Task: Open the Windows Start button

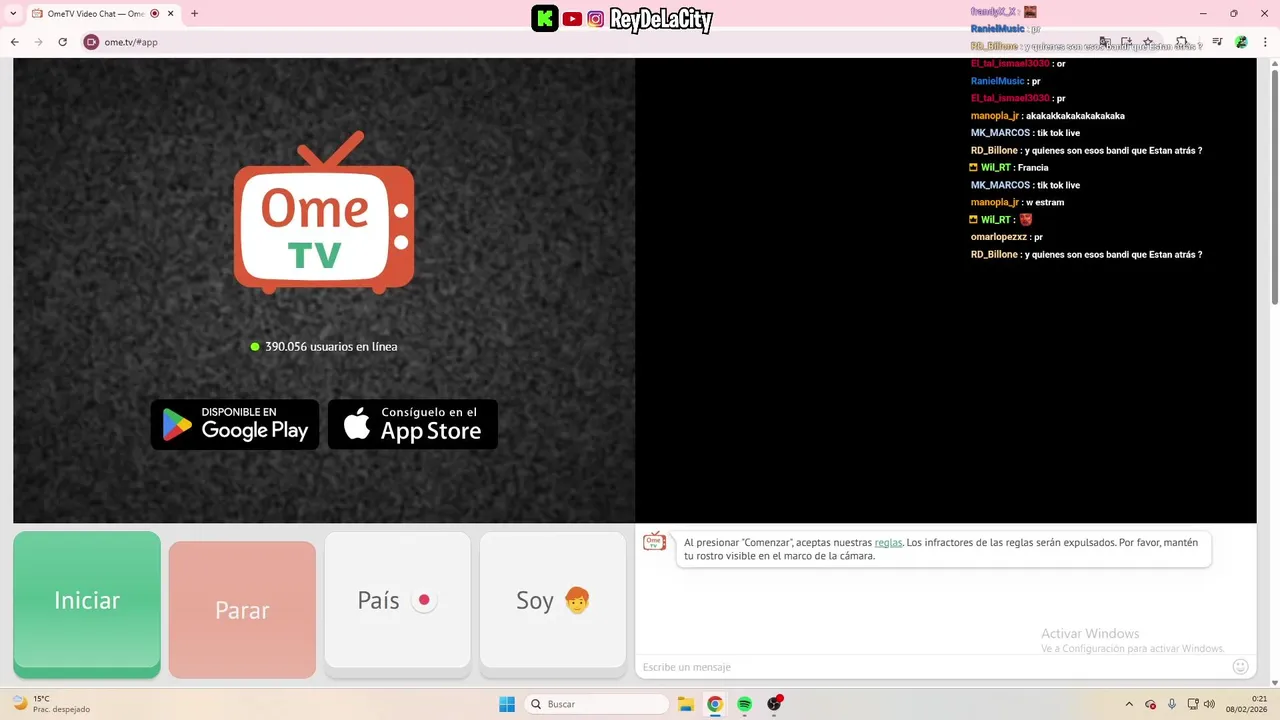Action: click(x=507, y=704)
